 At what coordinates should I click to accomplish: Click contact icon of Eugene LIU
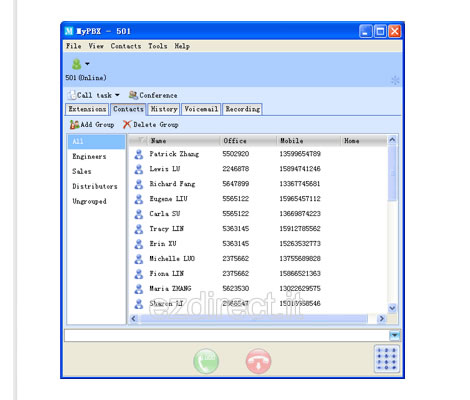[139, 199]
